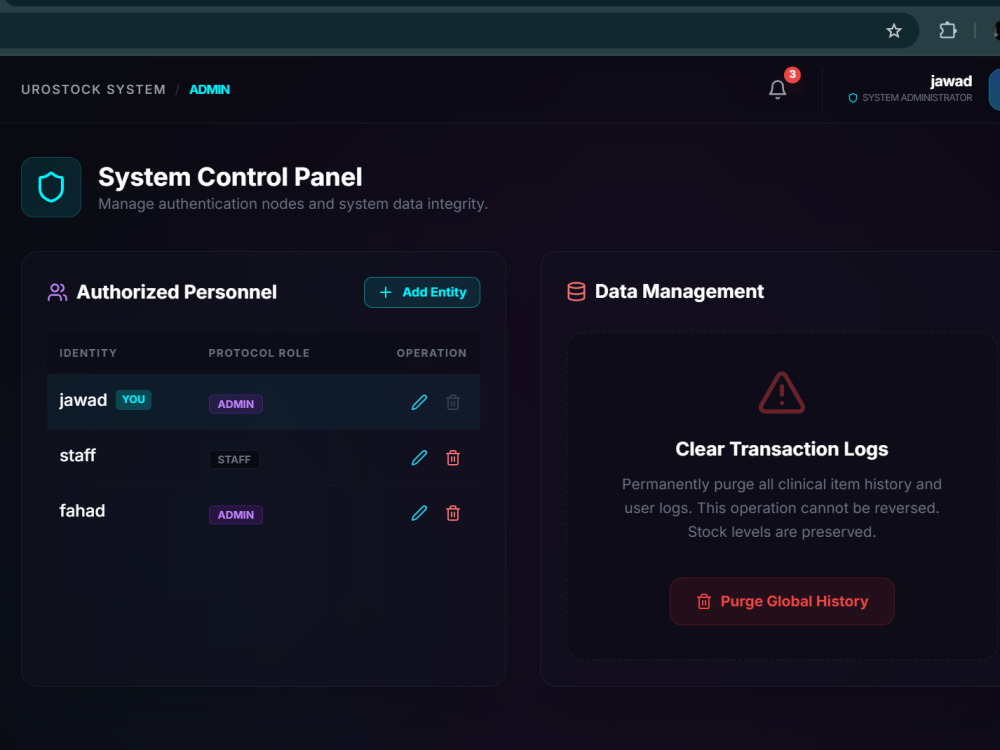
Task: Bookmark this page with the star icon
Action: click(x=893, y=31)
